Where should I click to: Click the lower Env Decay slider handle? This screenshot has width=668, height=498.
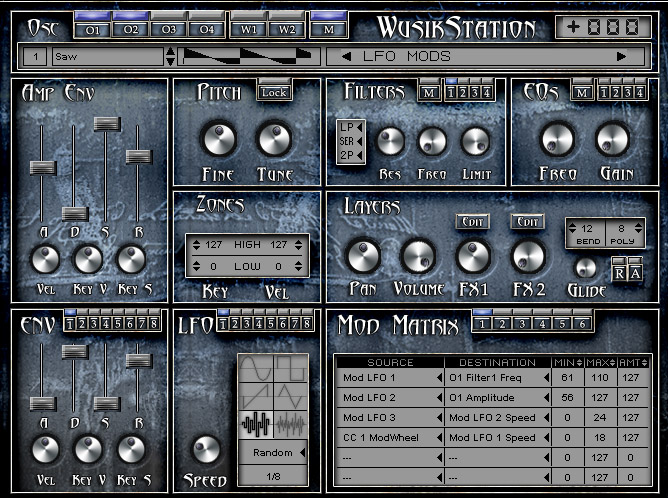coord(75,352)
